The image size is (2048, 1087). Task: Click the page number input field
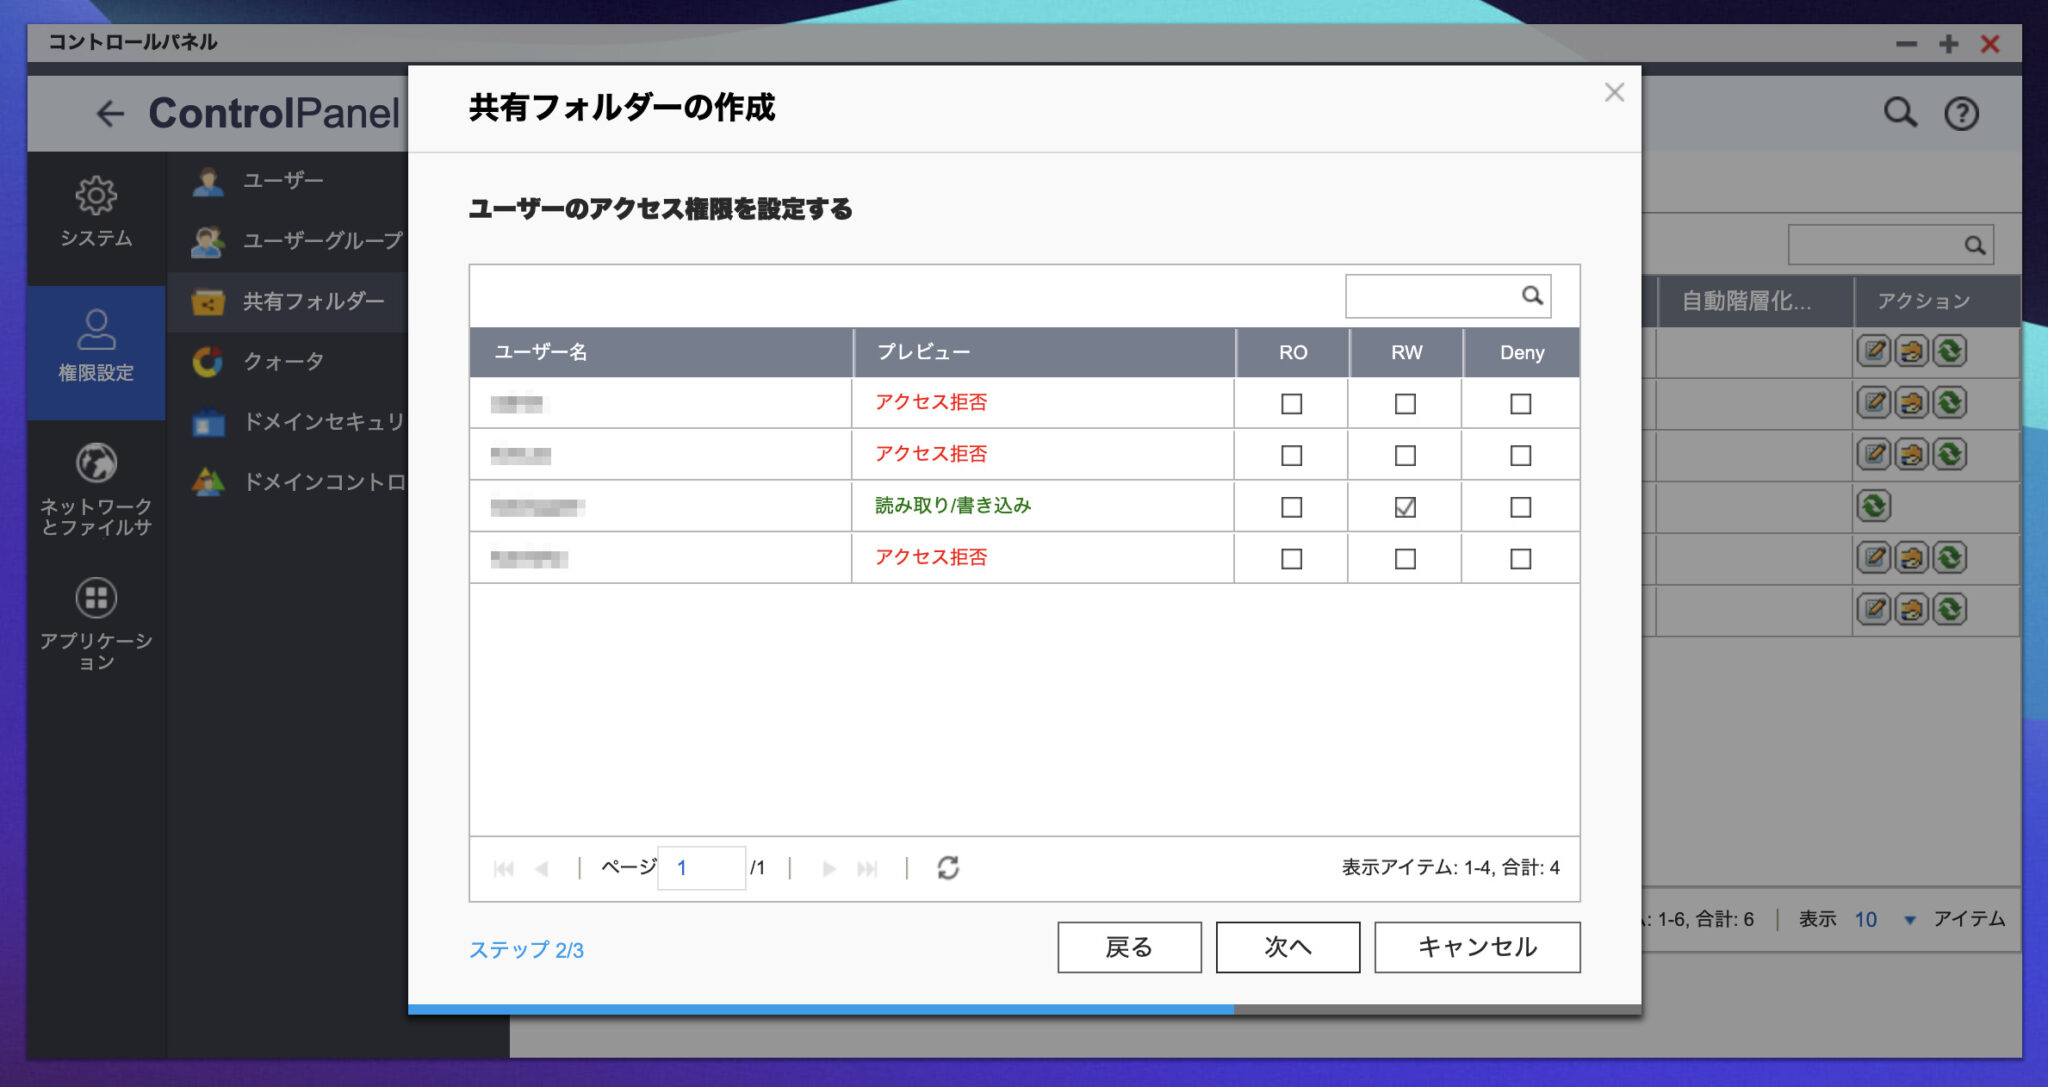pyautogui.click(x=702, y=867)
